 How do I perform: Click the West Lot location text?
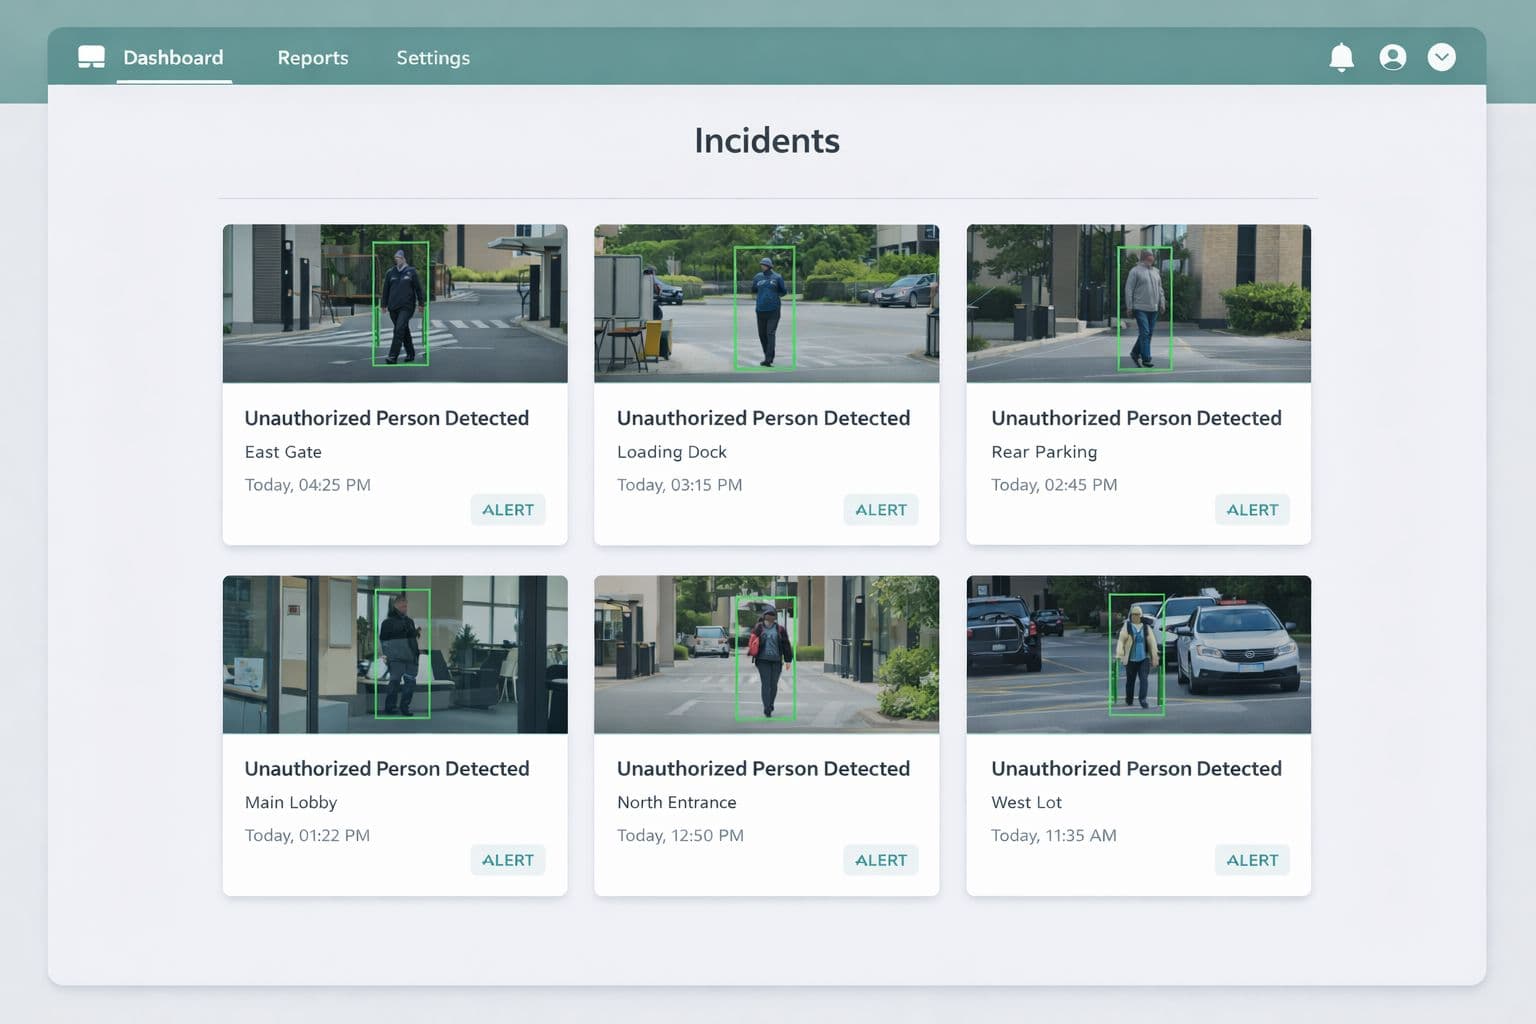[1026, 802]
